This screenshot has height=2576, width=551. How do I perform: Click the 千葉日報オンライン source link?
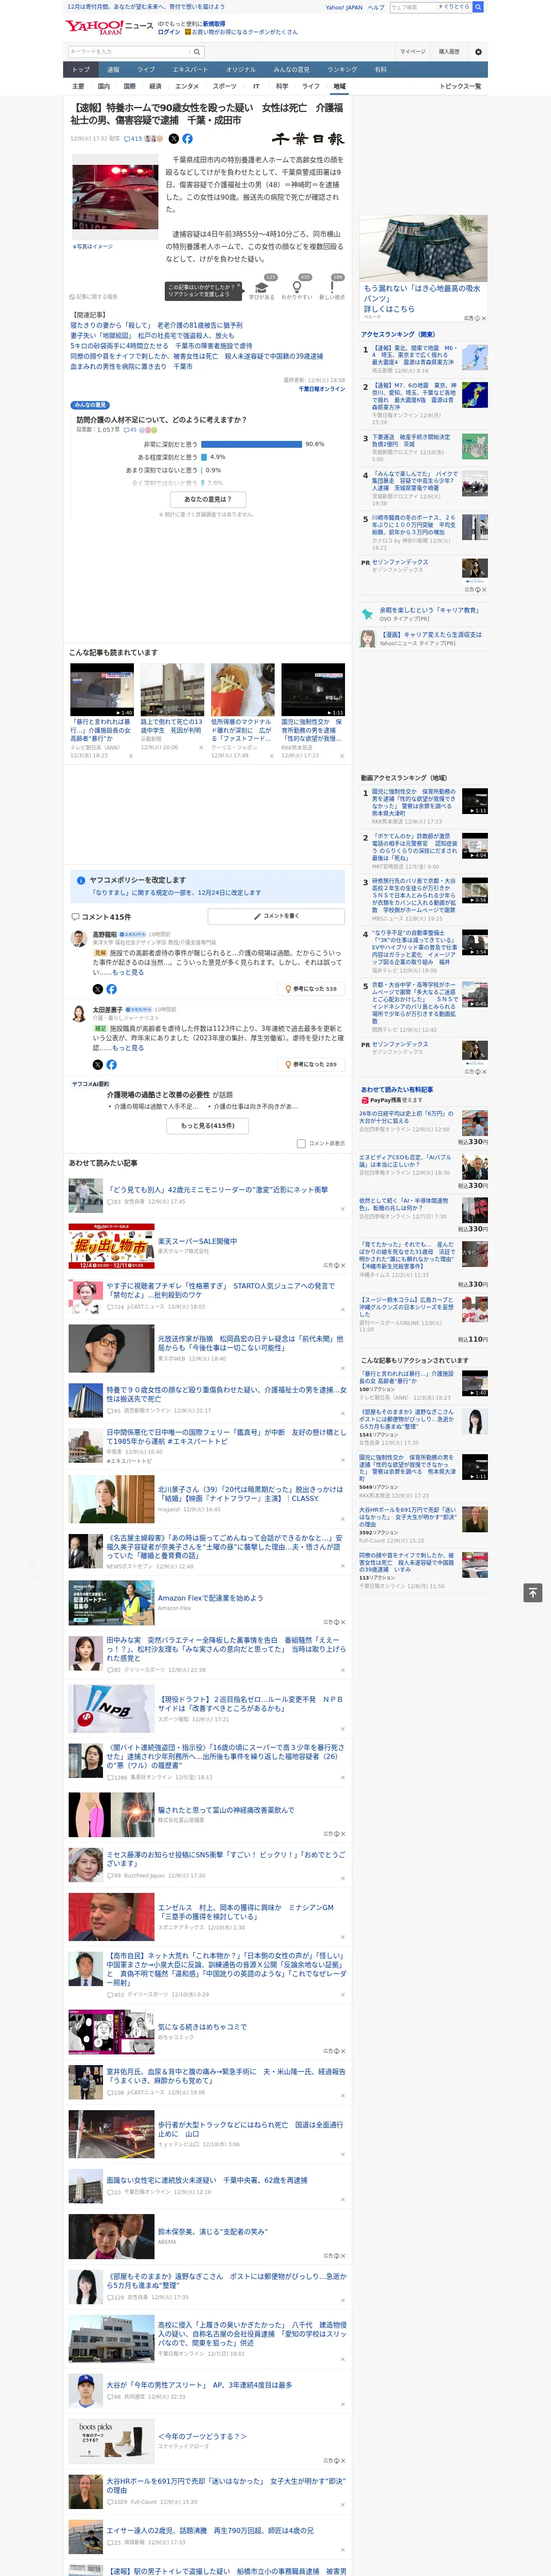tap(321, 389)
